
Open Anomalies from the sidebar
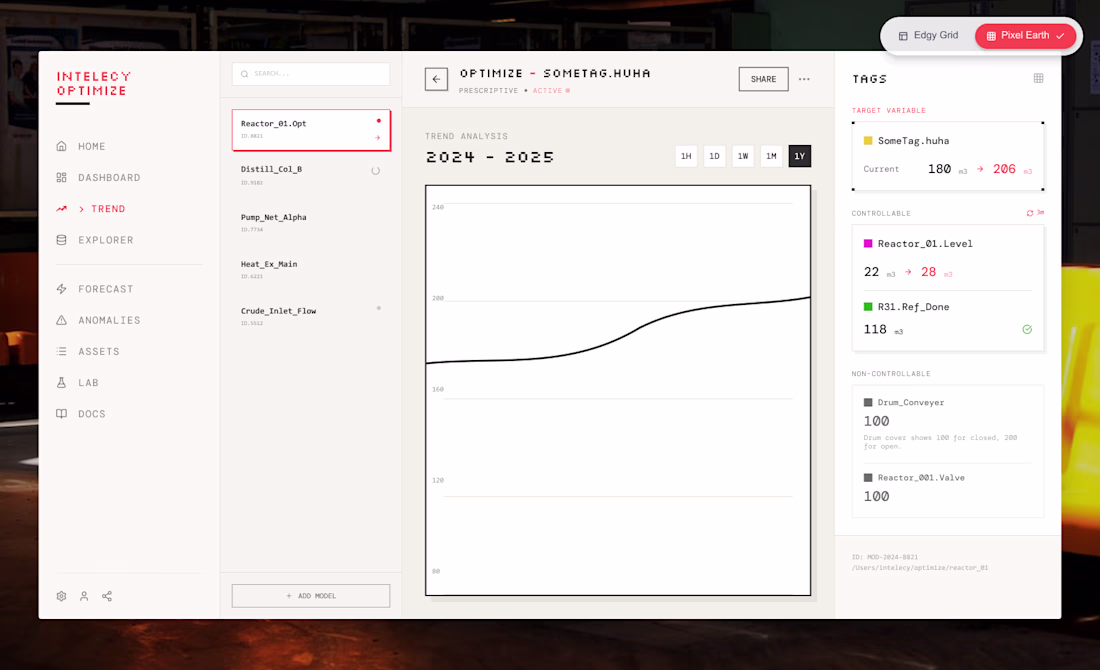109,320
